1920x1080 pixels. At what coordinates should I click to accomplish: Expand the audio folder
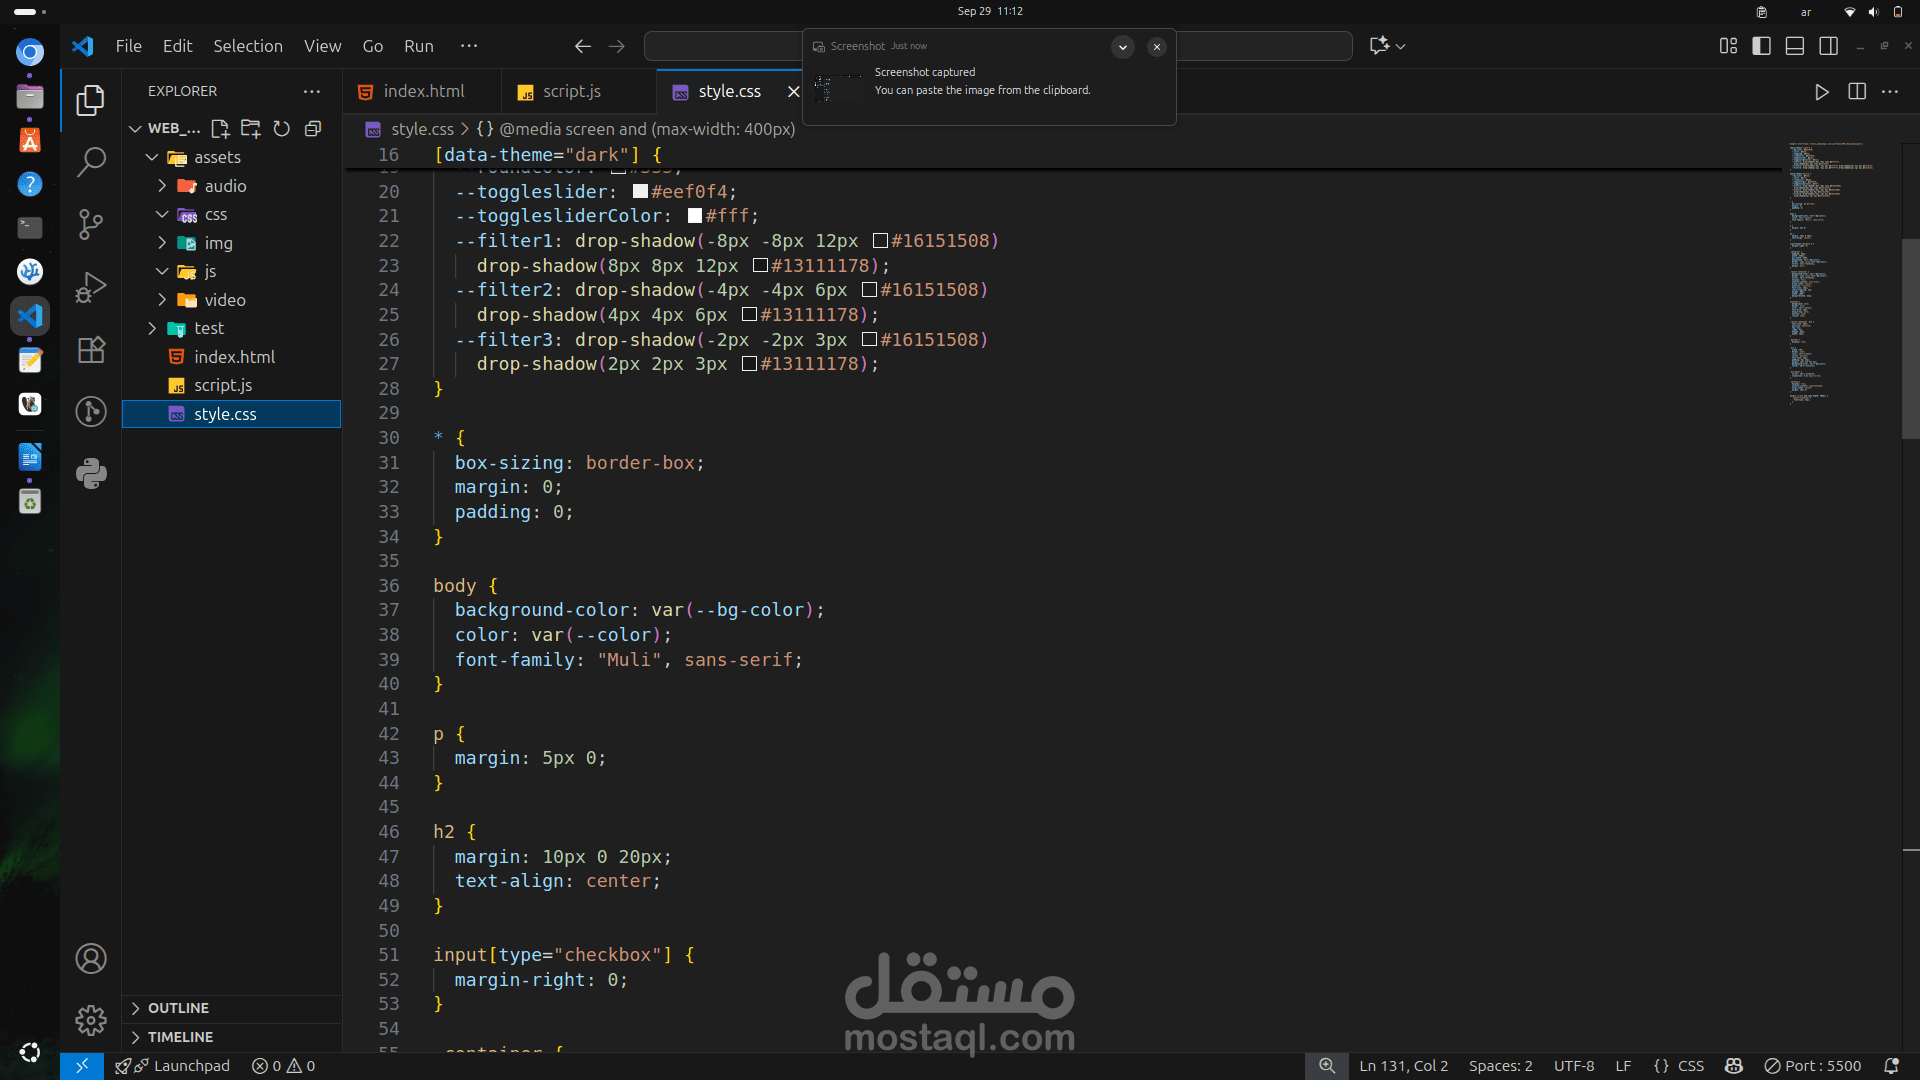tap(225, 186)
